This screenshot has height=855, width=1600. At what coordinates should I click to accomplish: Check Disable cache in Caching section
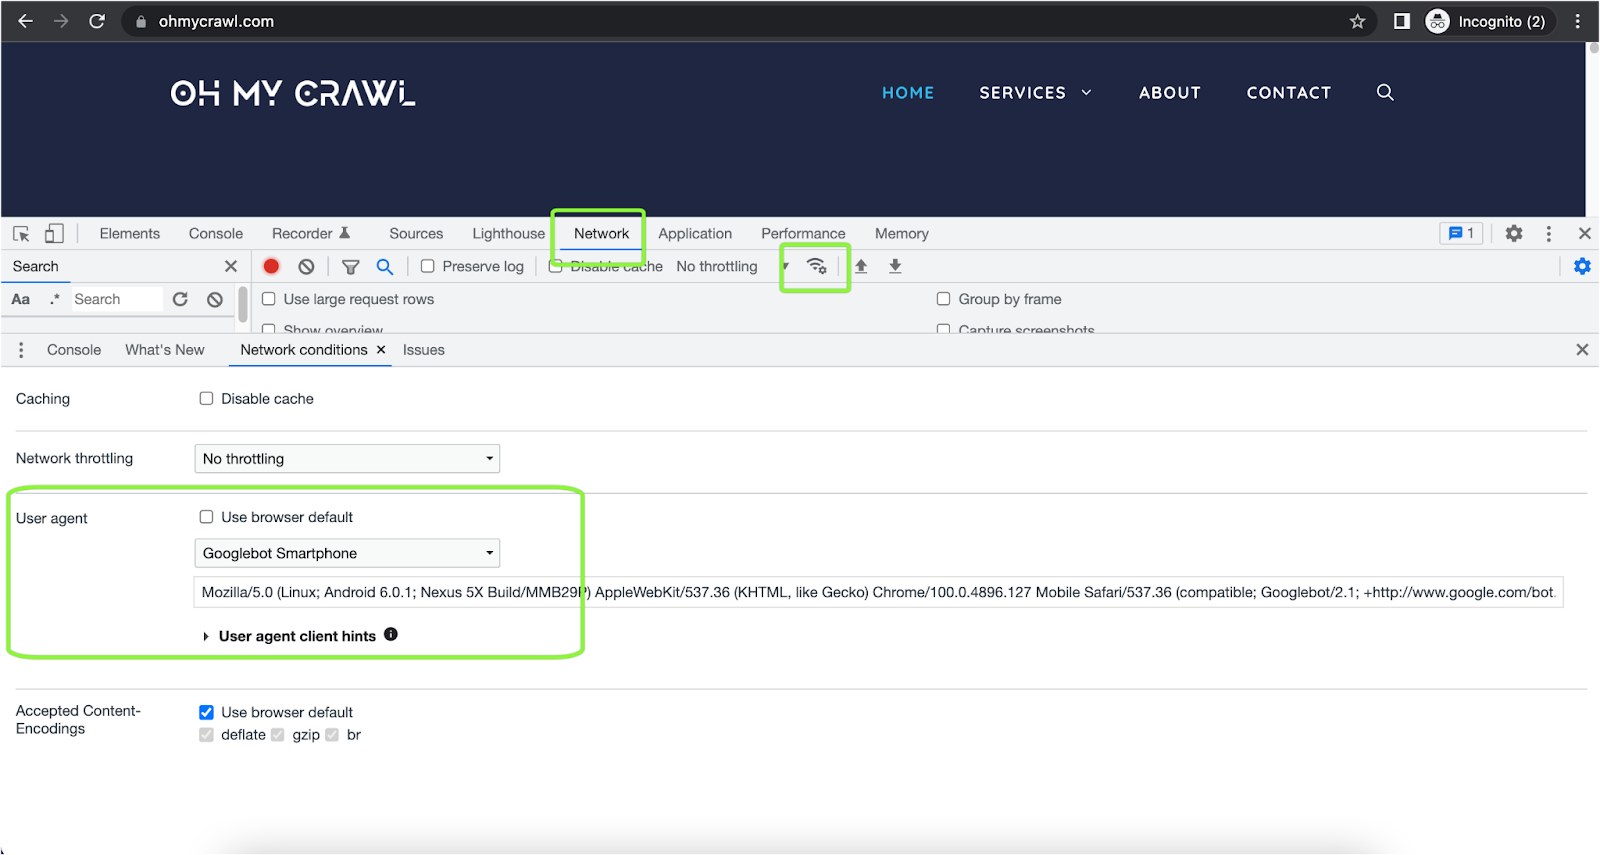207,398
